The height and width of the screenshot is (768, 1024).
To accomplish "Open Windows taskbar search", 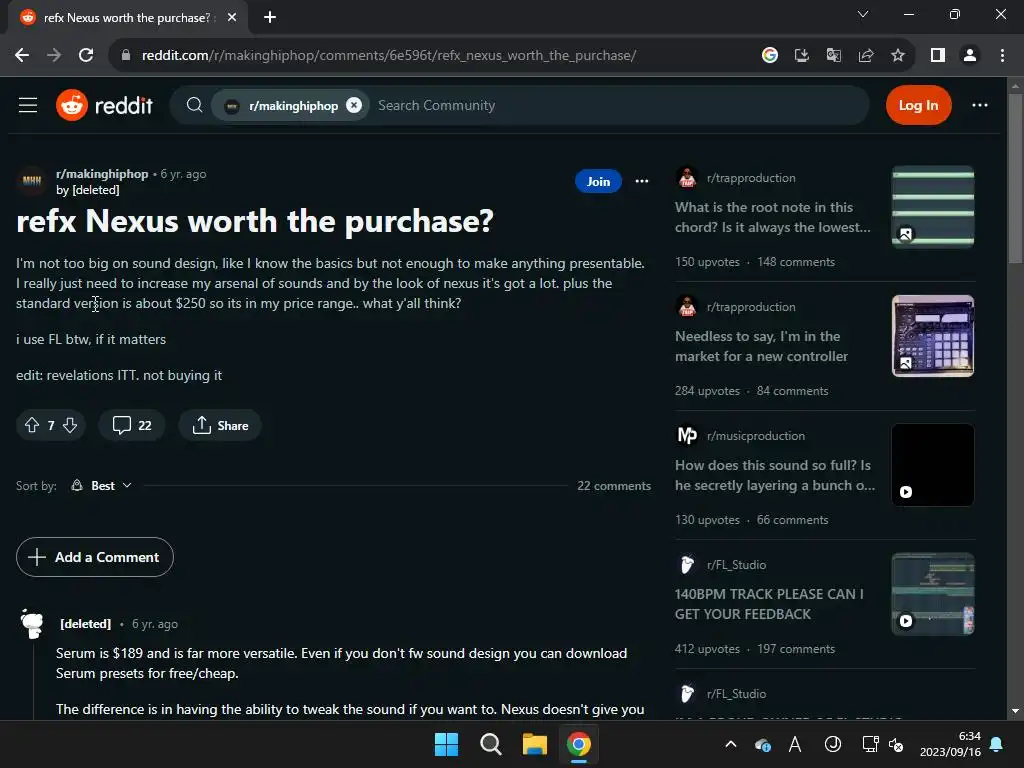I will click(490, 744).
